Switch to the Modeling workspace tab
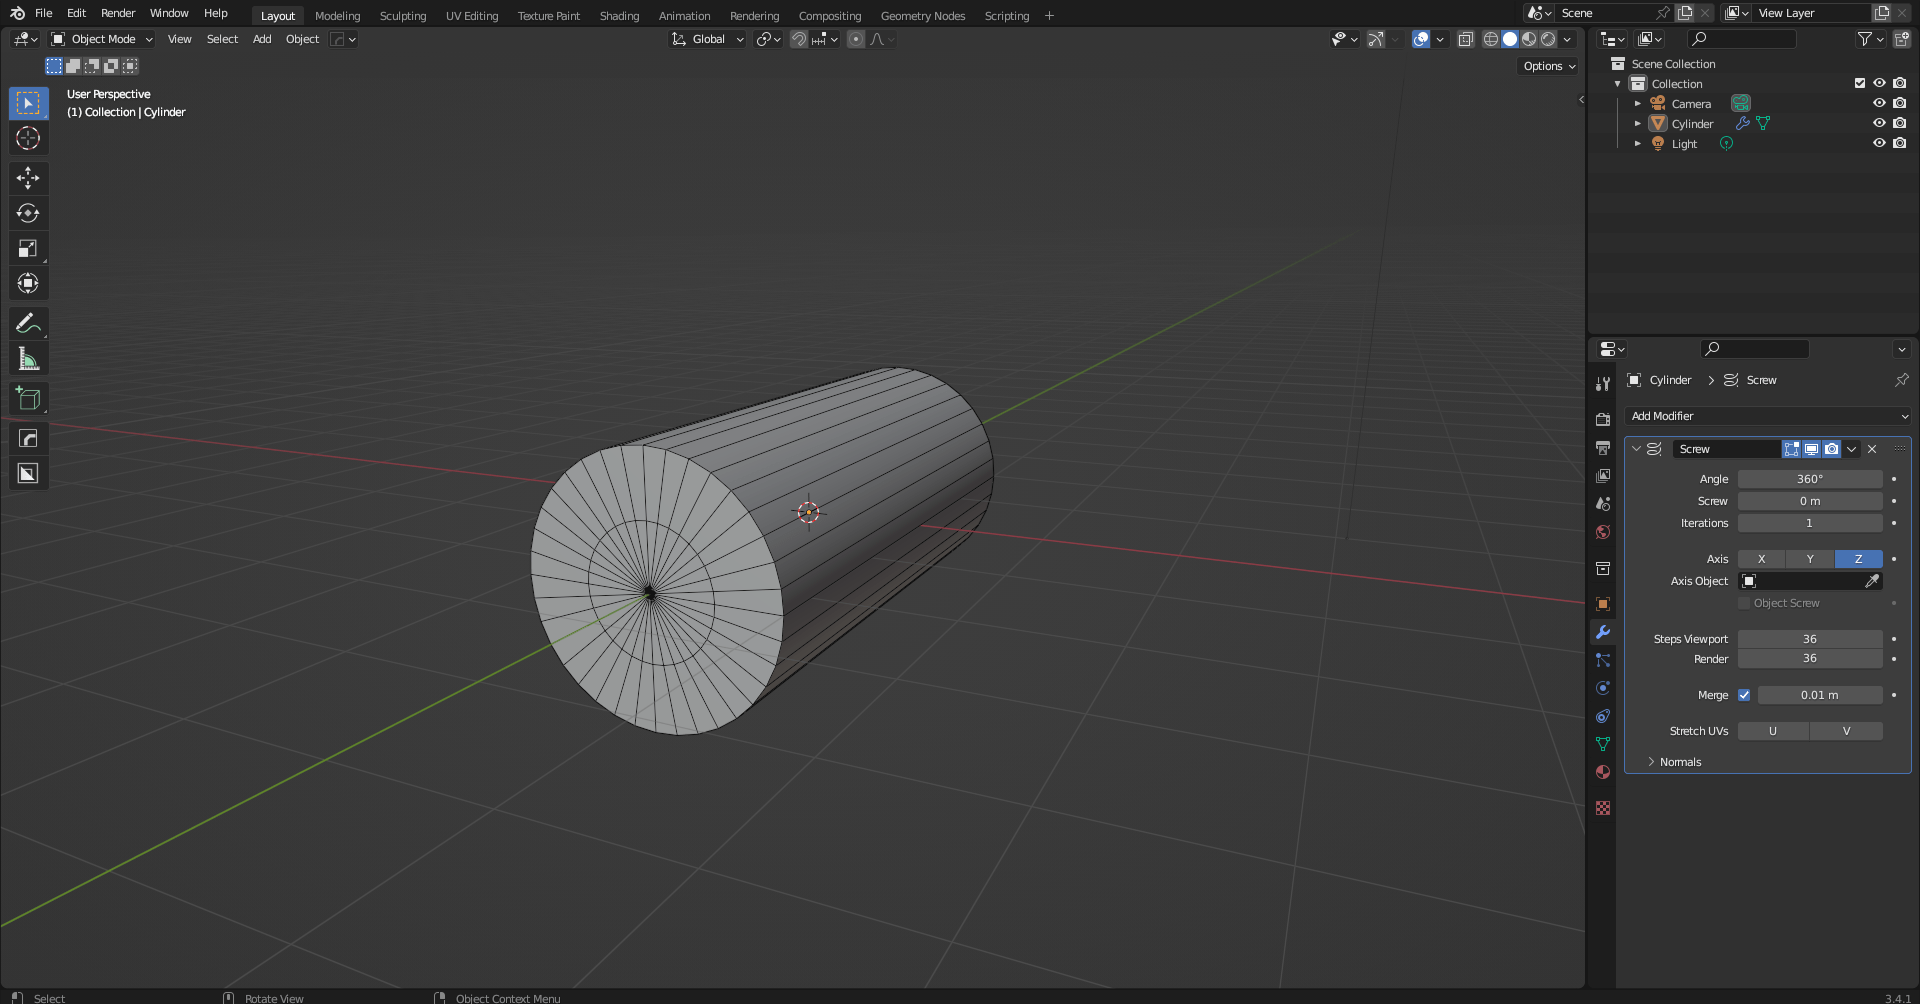The height and width of the screenshot is (1004, 1920). coord(337,15)
